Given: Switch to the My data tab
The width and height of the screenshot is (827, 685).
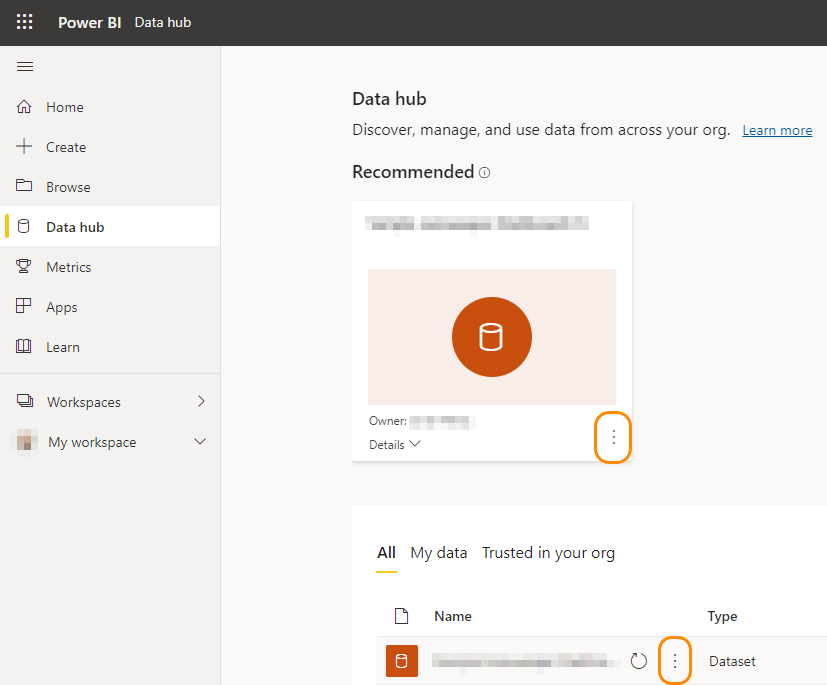Looking at the screenshot, I should point(439,553).
